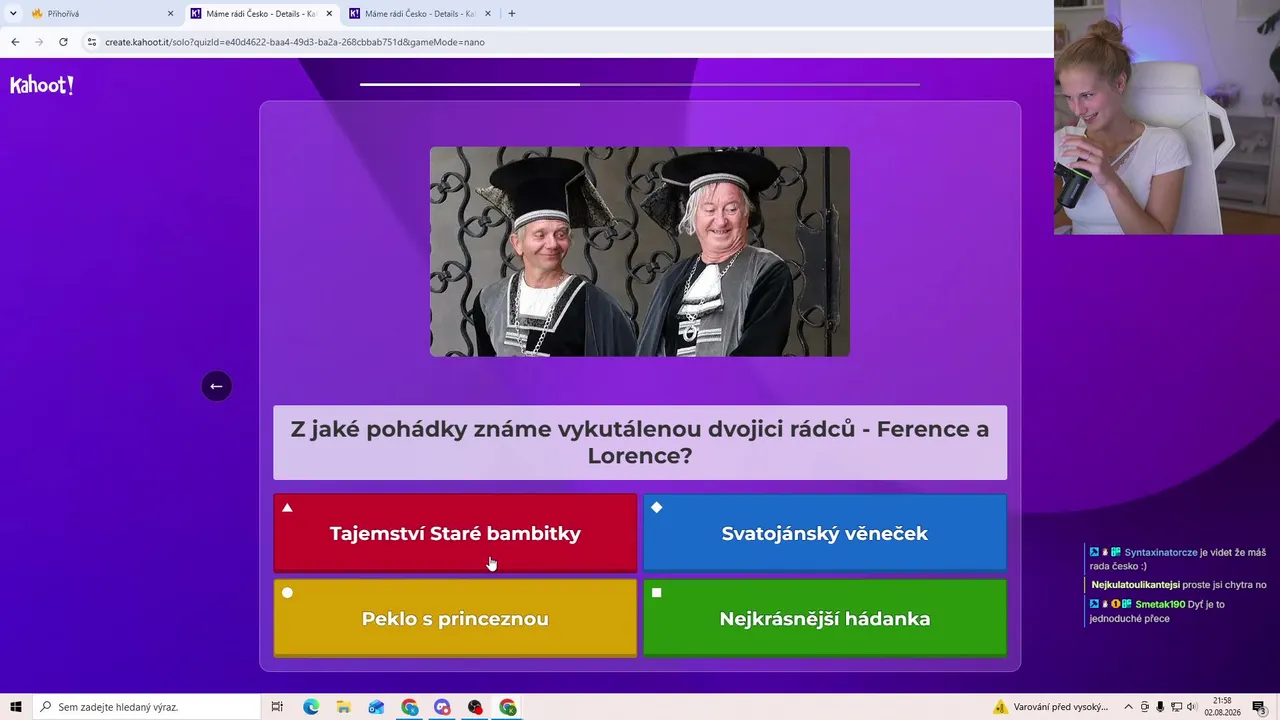The height and width of the screenshot is (720, 1280).
Task: Click the quiz question picture of two councillors
Action: point(640,252)
